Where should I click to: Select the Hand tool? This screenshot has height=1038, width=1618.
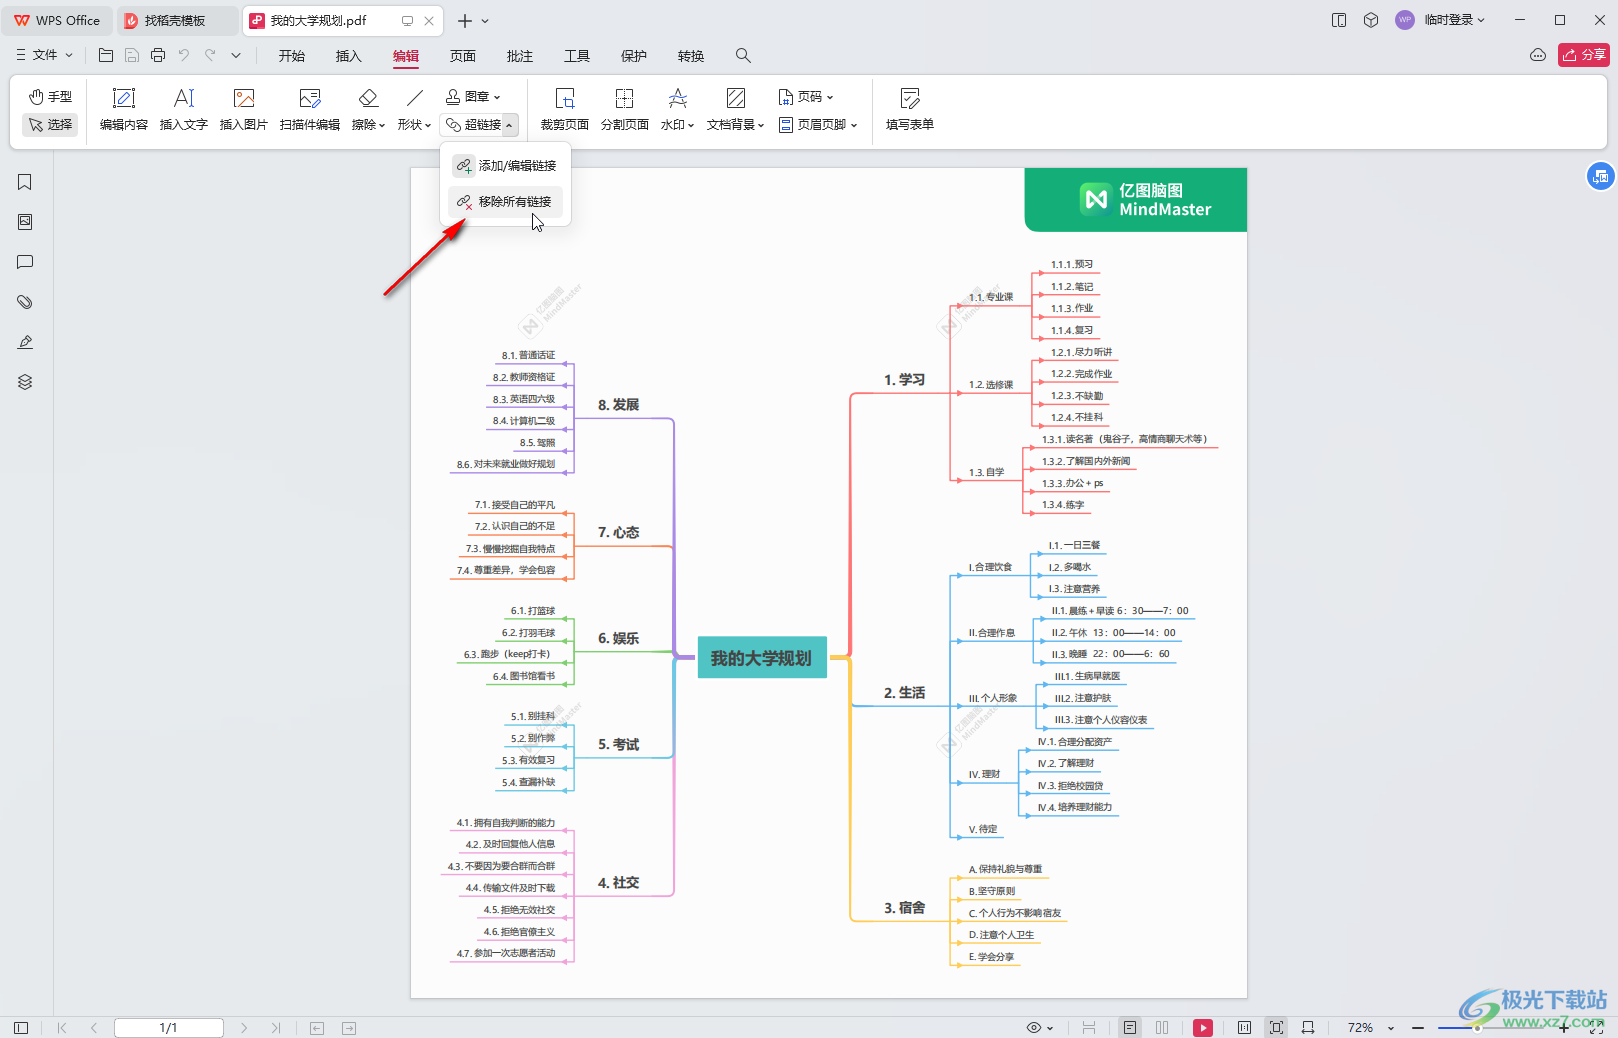50,97
